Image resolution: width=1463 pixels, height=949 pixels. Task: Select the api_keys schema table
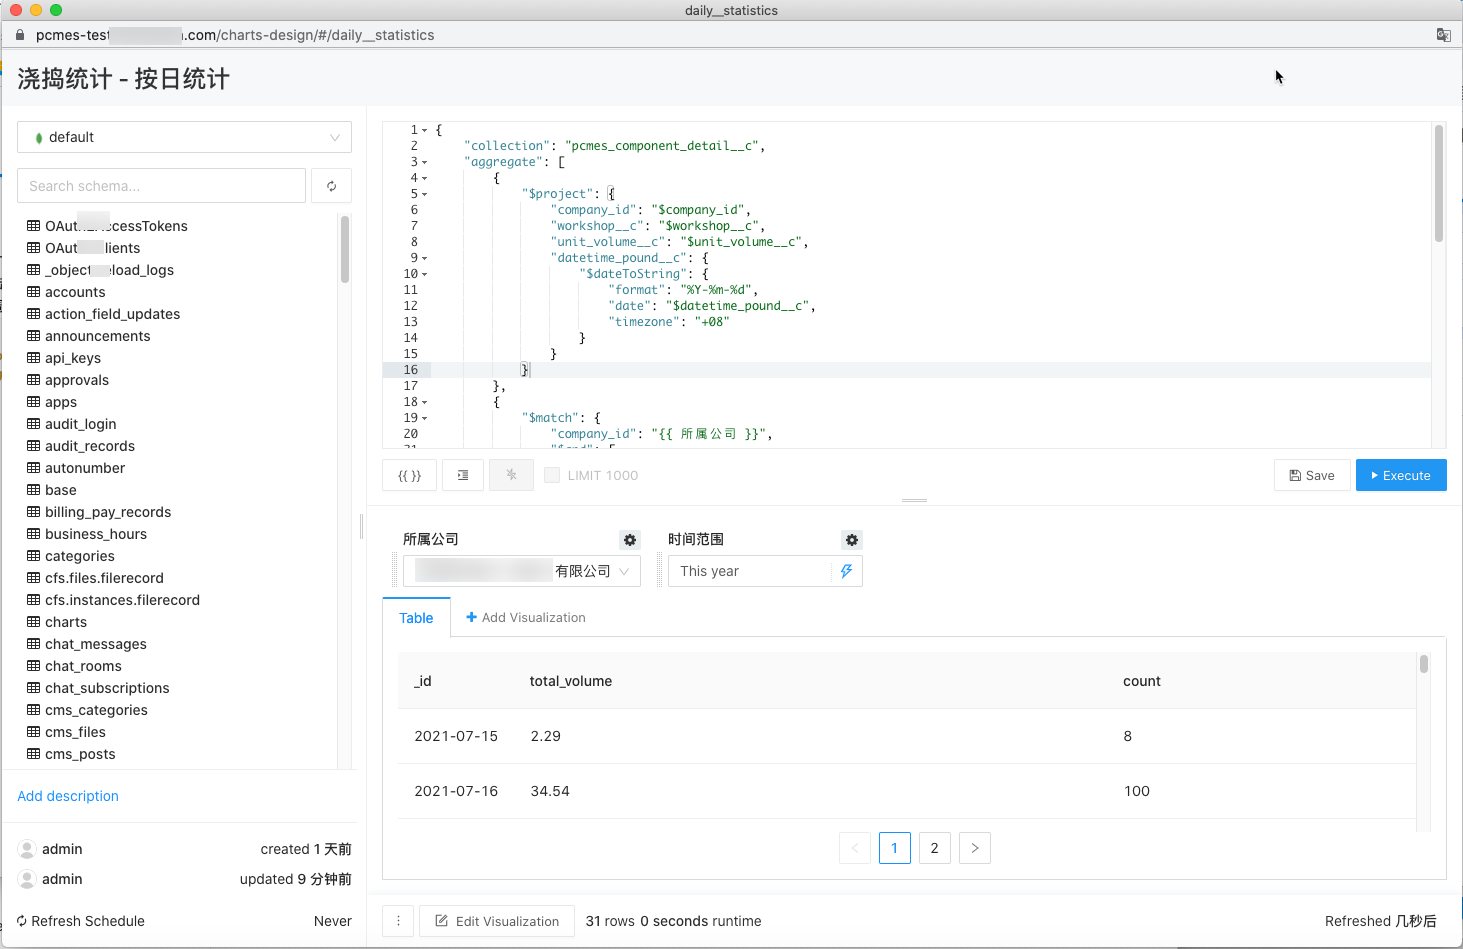pyautogui.click(x=73, y=358)
